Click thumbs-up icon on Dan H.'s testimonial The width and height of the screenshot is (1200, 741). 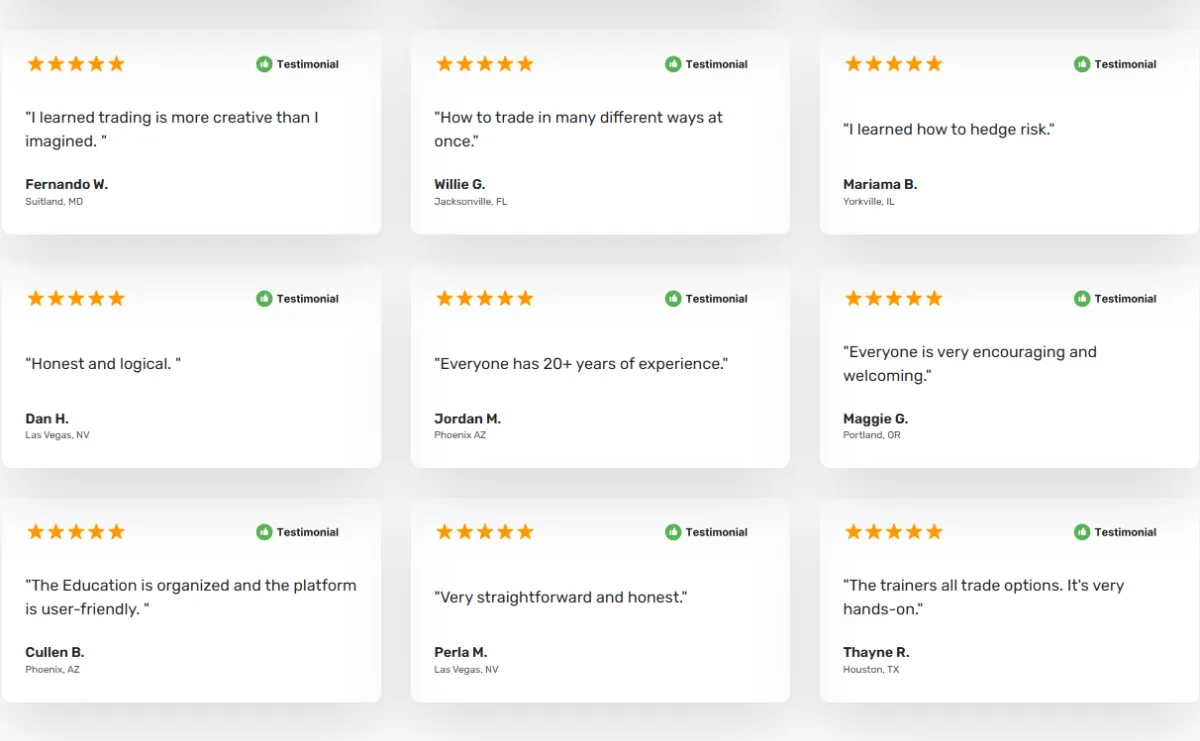point(264,298)
